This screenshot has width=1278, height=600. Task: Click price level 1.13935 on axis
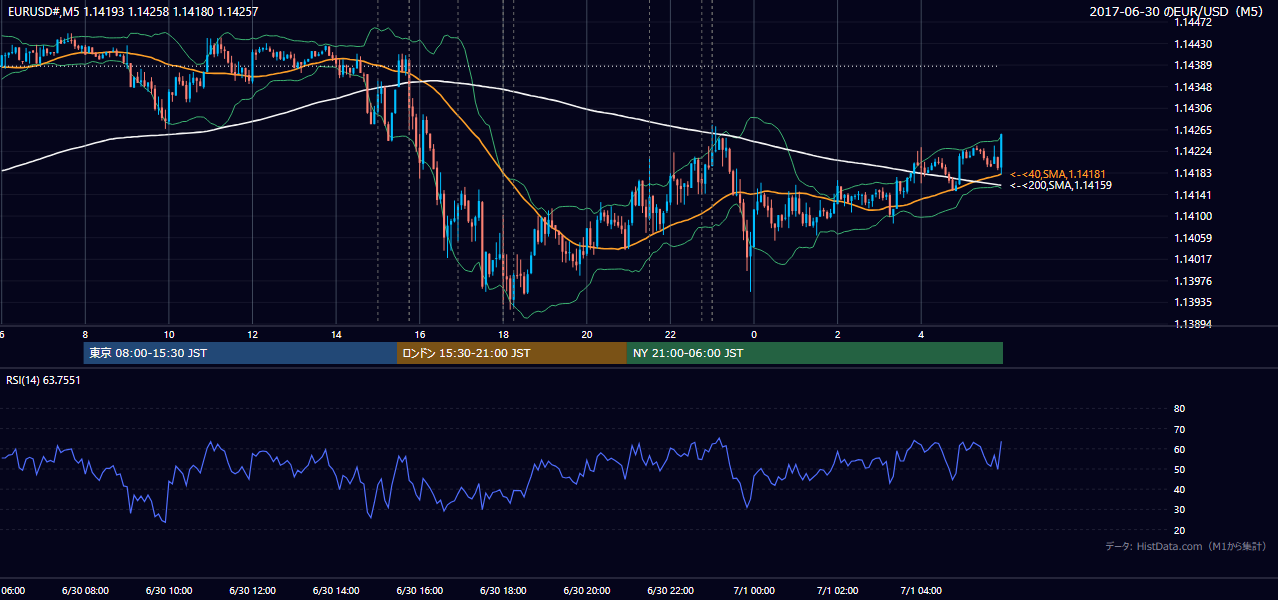pos(1193,302)
